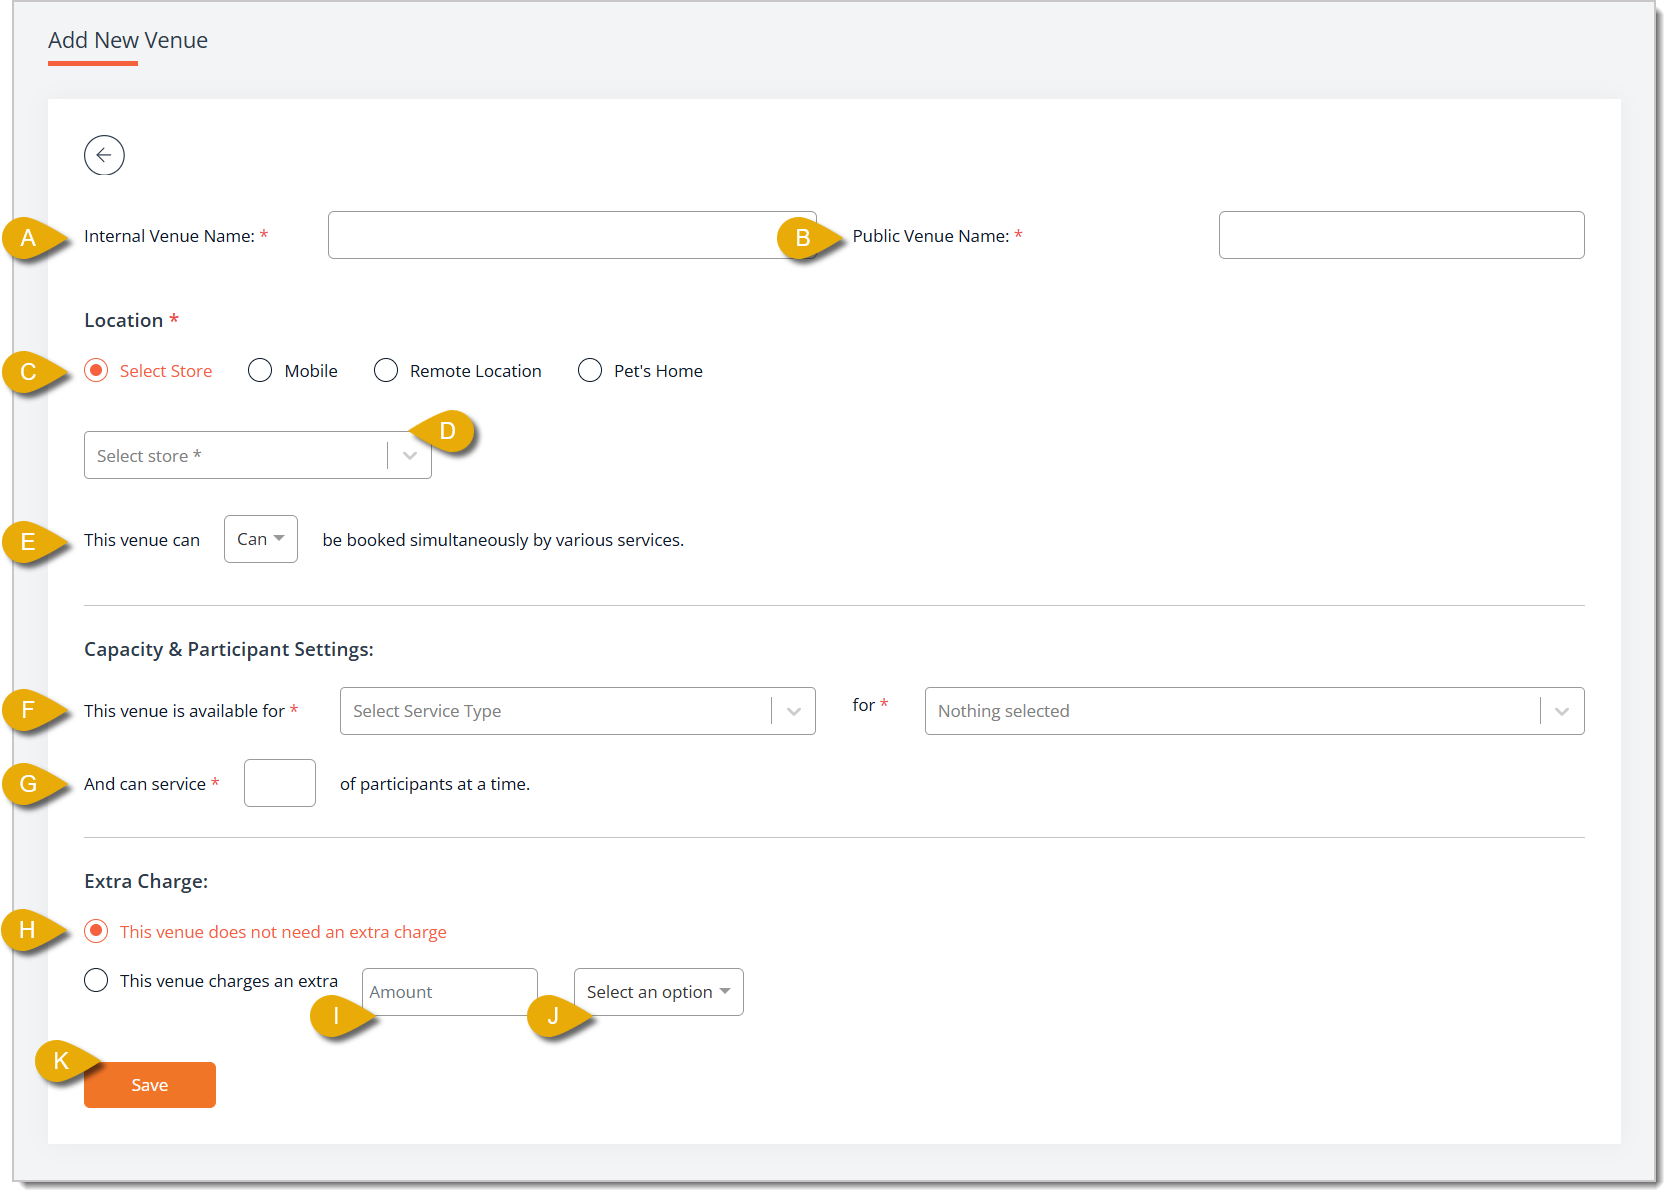Click the Amount input field
This screenshot has height=1197, width=1671.
pos(450,992)
